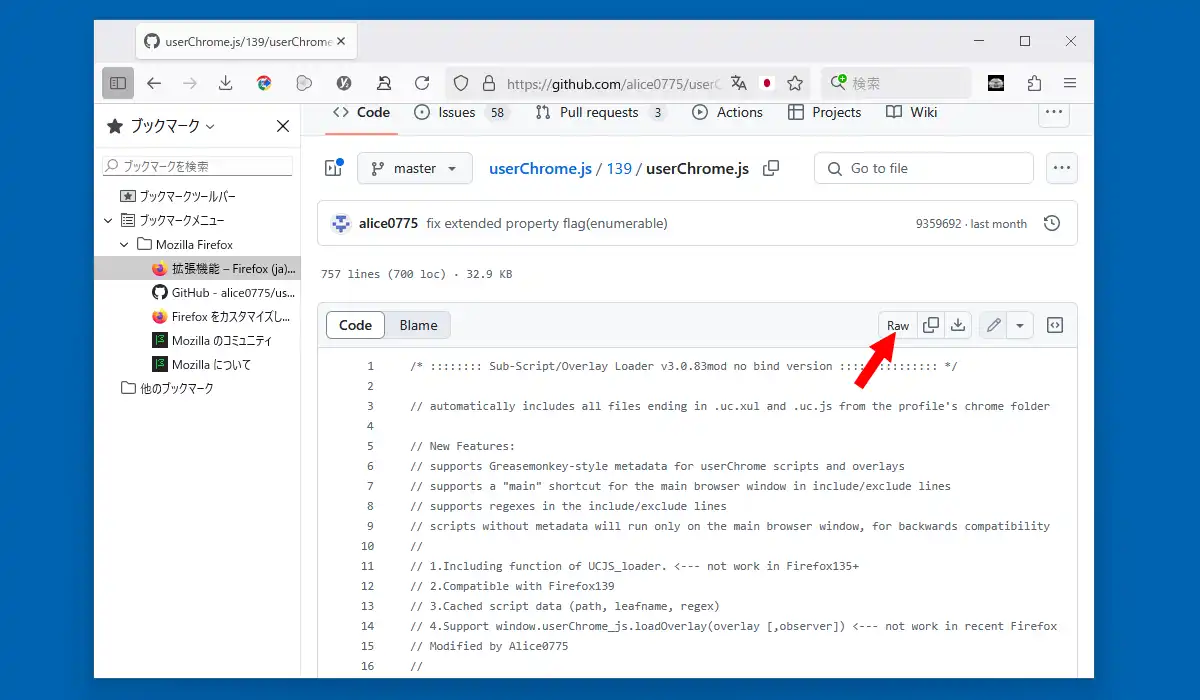1200x700 pixels.
Task: Go back with the arrow button
Action: pos(153,83)
